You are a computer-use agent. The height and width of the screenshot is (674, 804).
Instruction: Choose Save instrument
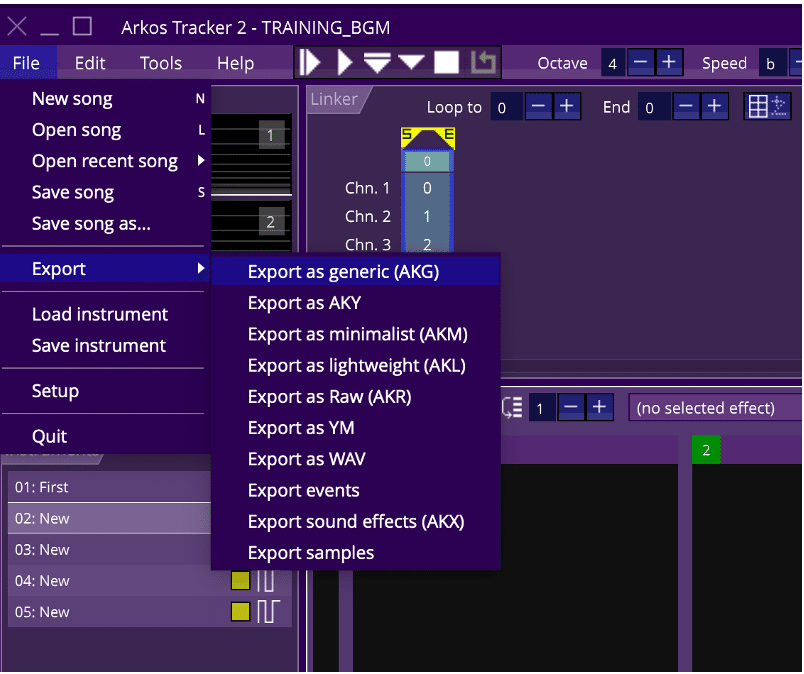(105, 345)
